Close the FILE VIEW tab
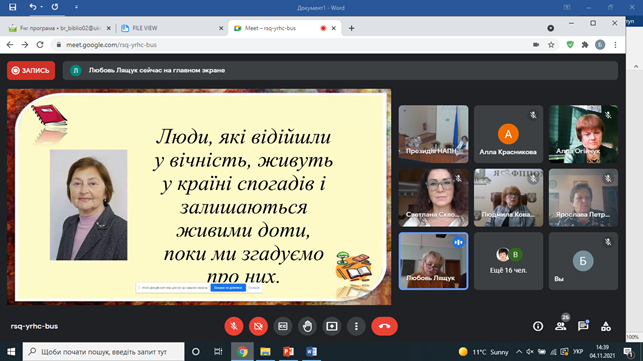 coord(221,28)
